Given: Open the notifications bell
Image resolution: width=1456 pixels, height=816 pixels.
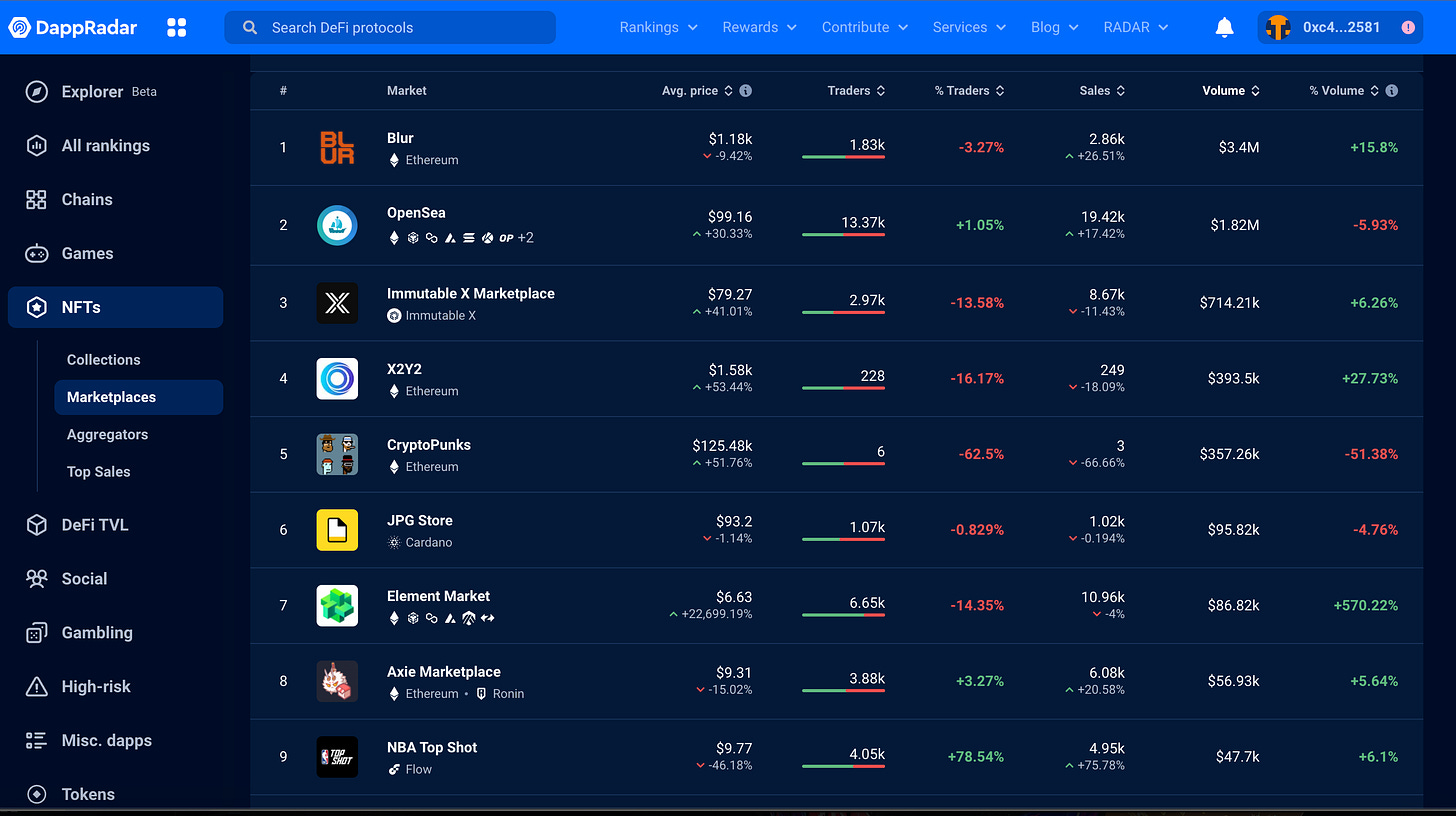Looking at the screenshot, I should [1224, 27].
